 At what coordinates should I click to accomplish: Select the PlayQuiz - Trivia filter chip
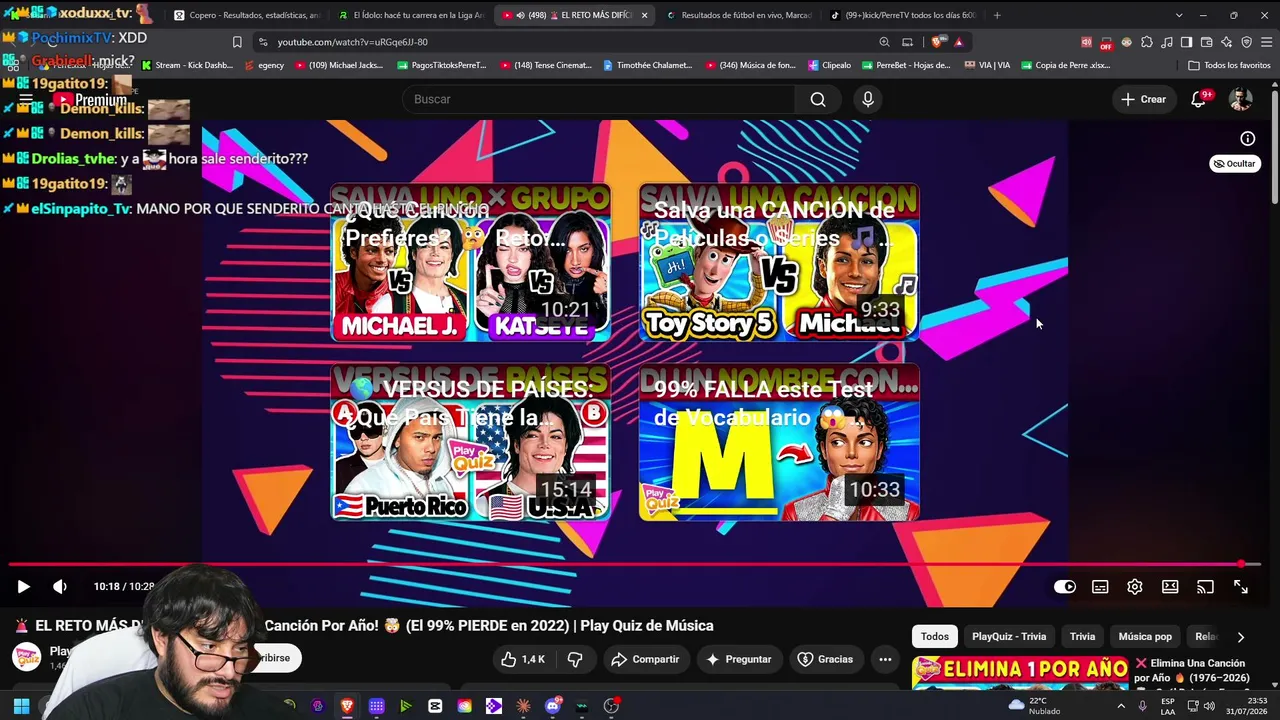click(1009, 636)
